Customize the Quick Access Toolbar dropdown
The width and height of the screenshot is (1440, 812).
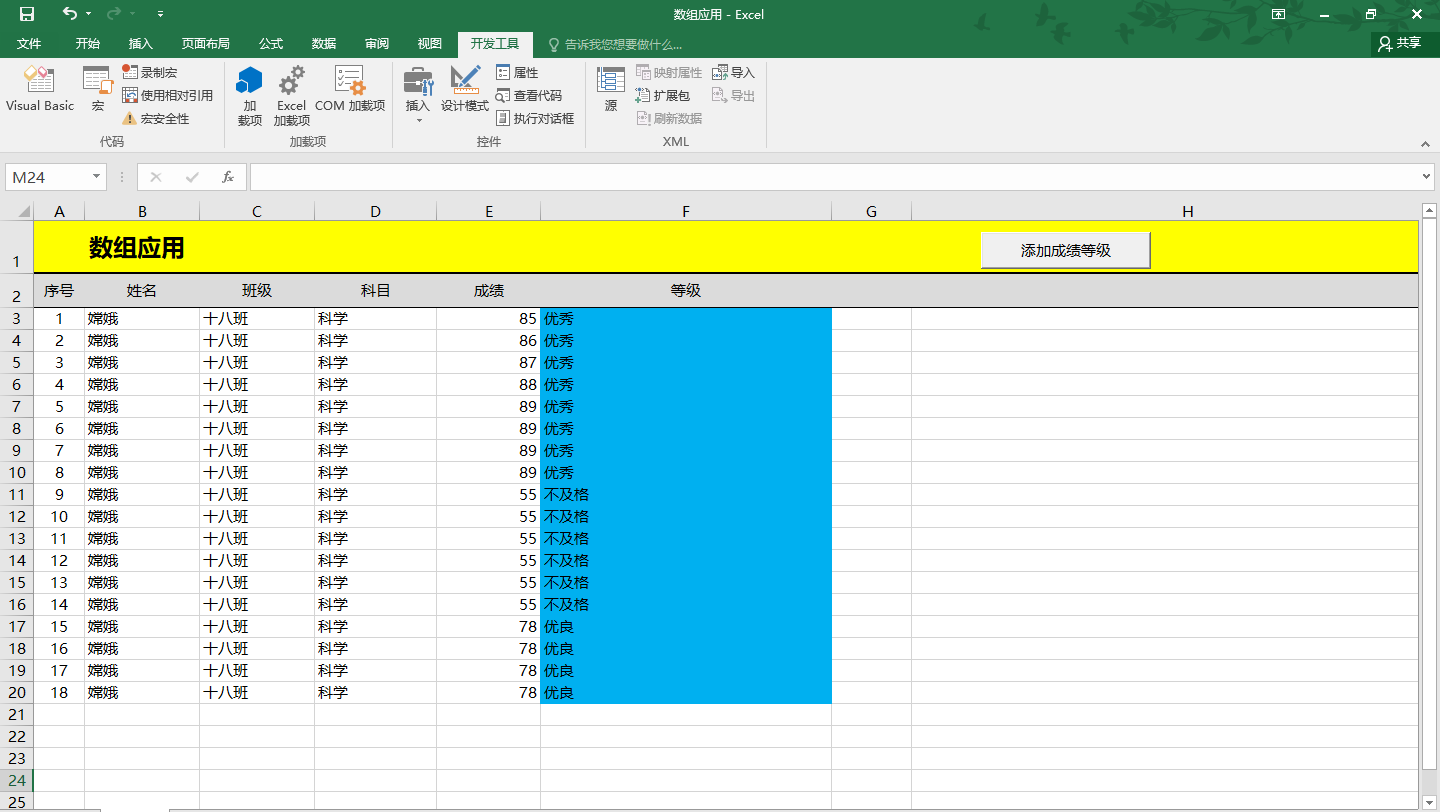click(x=161, y=14)
